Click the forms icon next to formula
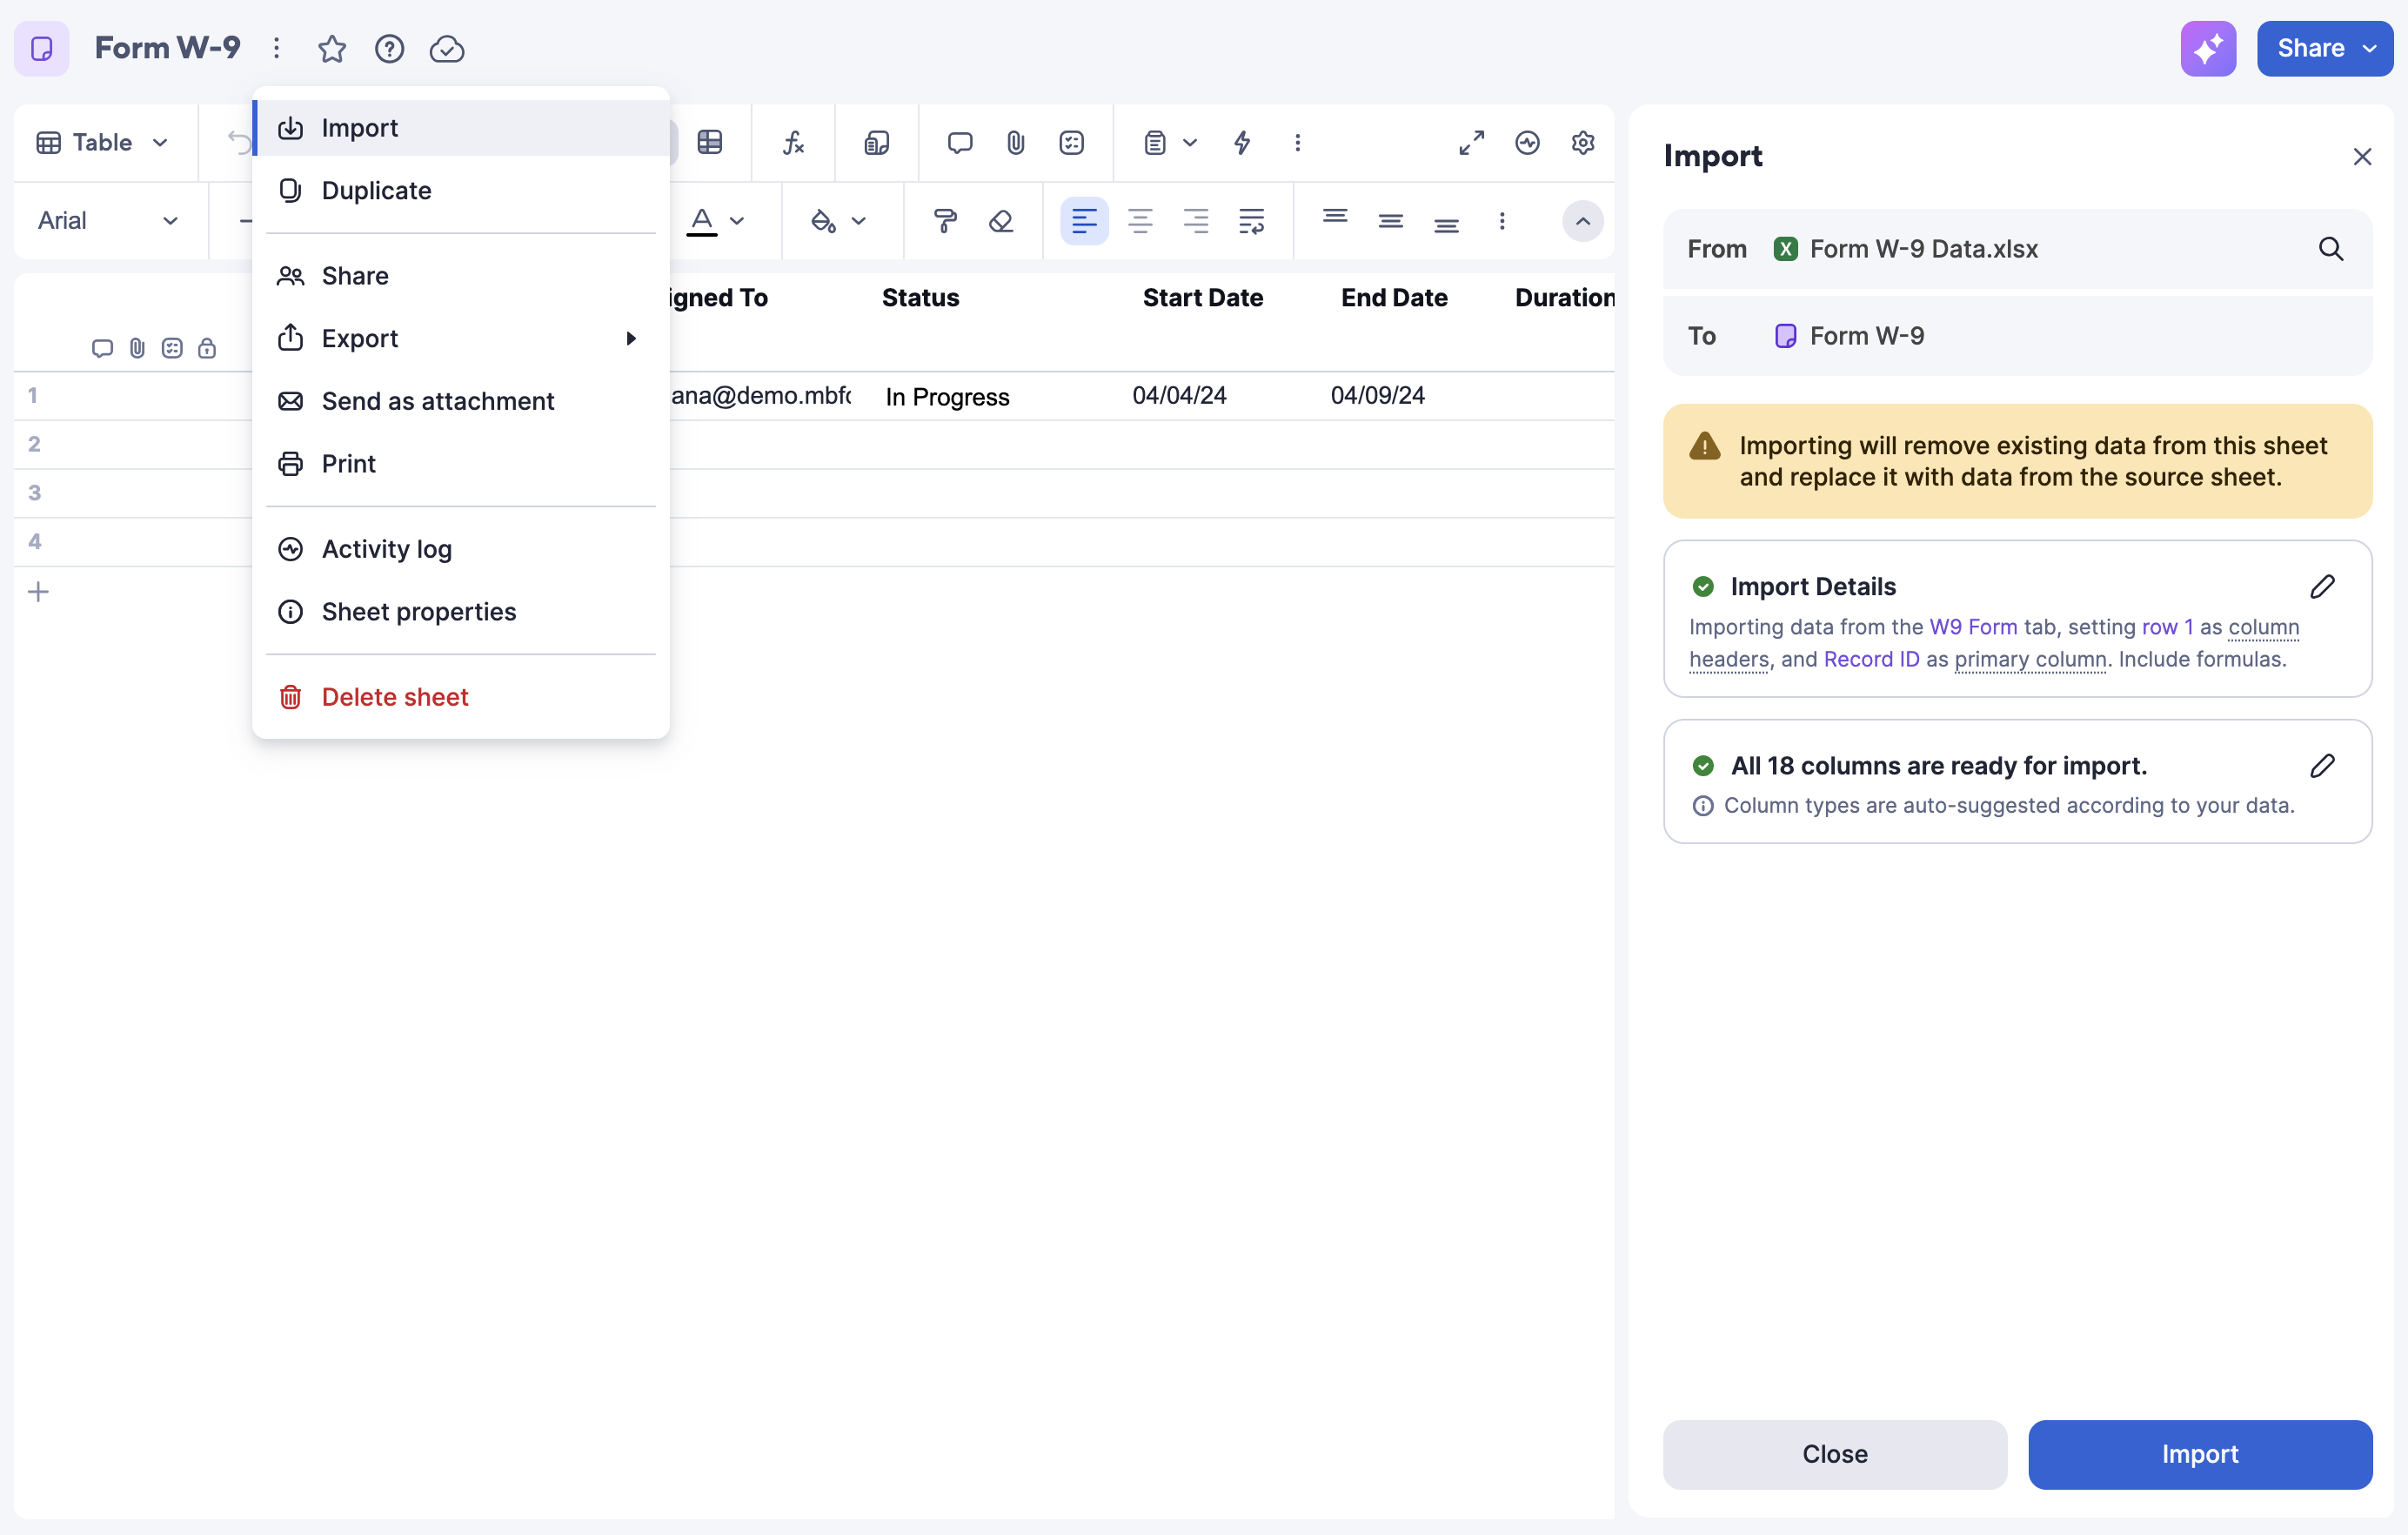Screen dimensions: 2408x1535 point(877,142)
